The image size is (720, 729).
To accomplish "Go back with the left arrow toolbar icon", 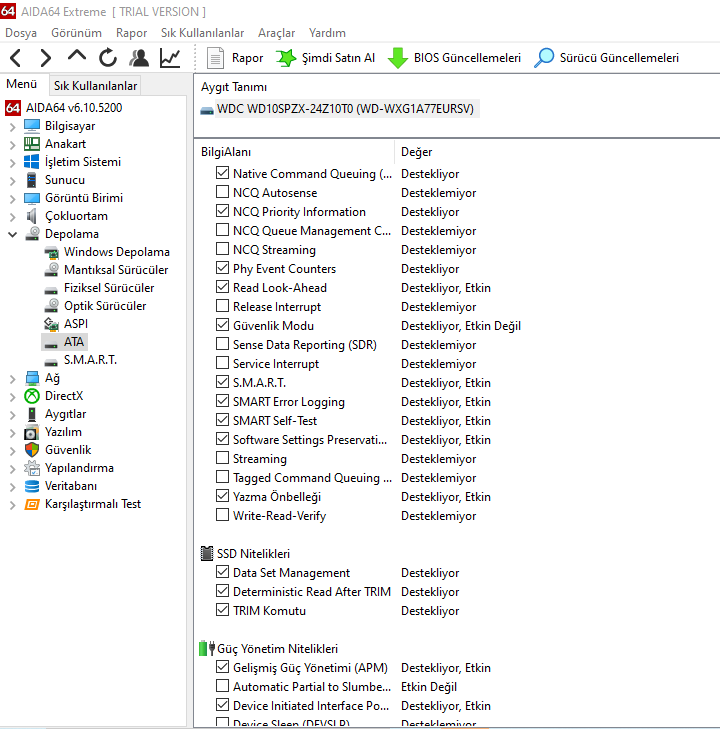I will pos(15,58).
